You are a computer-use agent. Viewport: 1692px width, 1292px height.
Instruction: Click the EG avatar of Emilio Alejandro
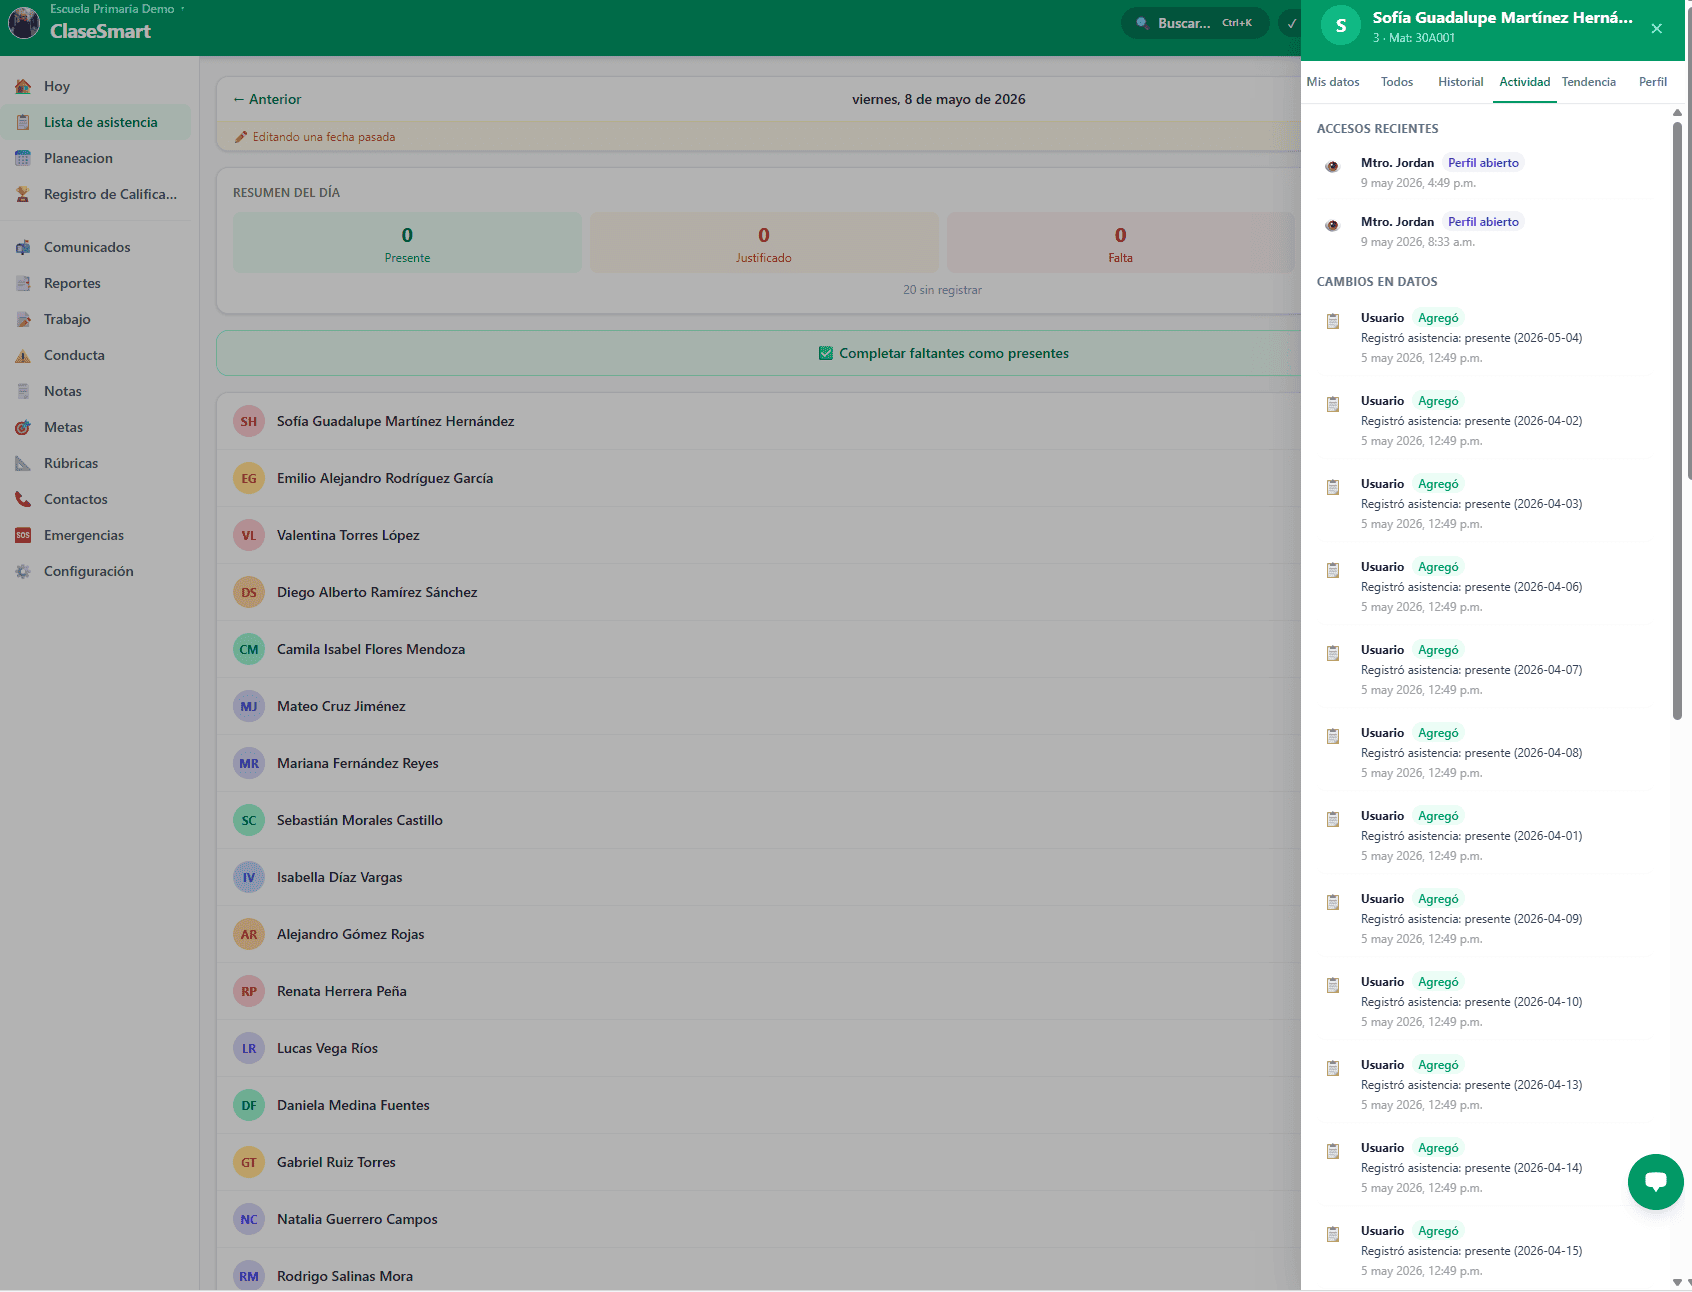[x=249, y=478]
